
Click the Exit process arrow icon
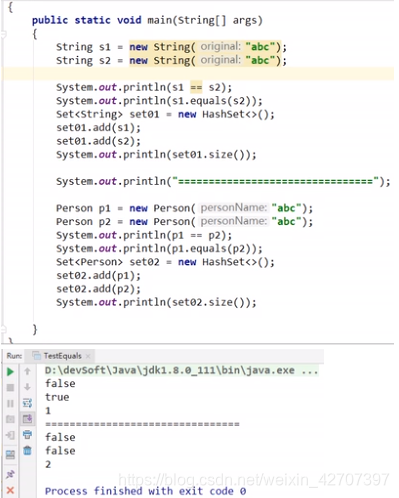click(10, 435)
